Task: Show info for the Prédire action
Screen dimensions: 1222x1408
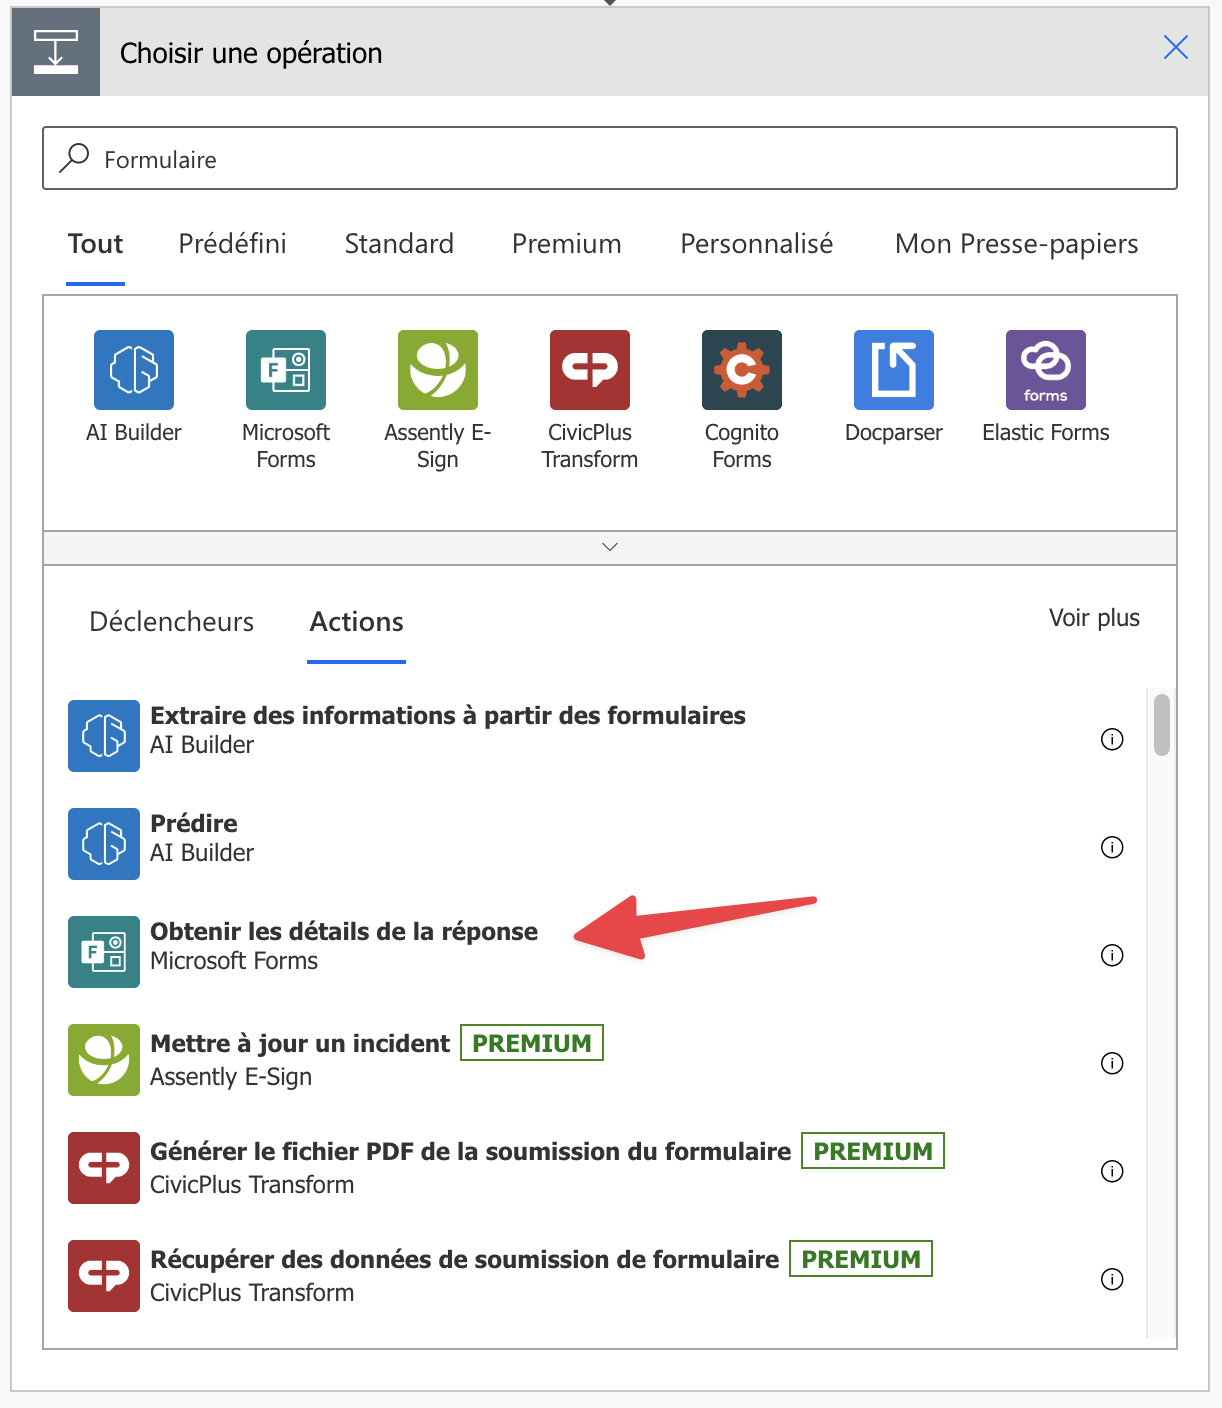Action: pos(1112,847)
